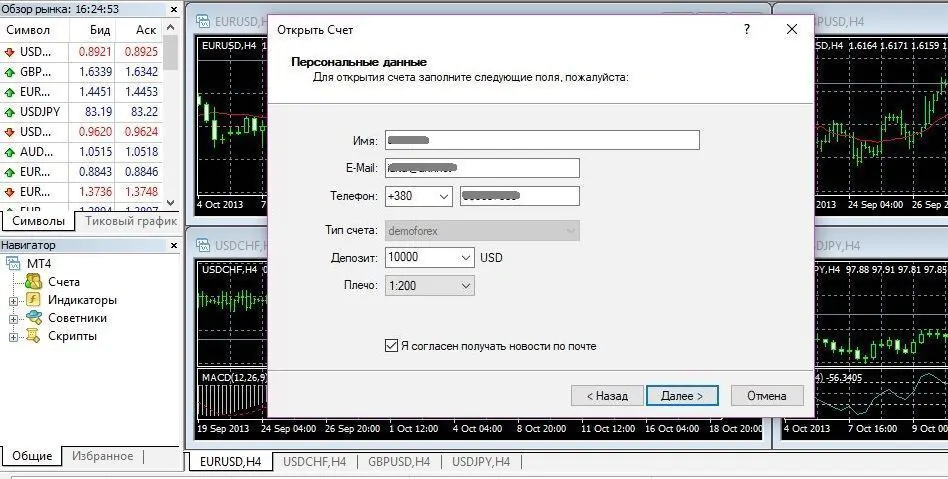Click the Отмена cancel button
948x479 pixels.
coord(767,396)
